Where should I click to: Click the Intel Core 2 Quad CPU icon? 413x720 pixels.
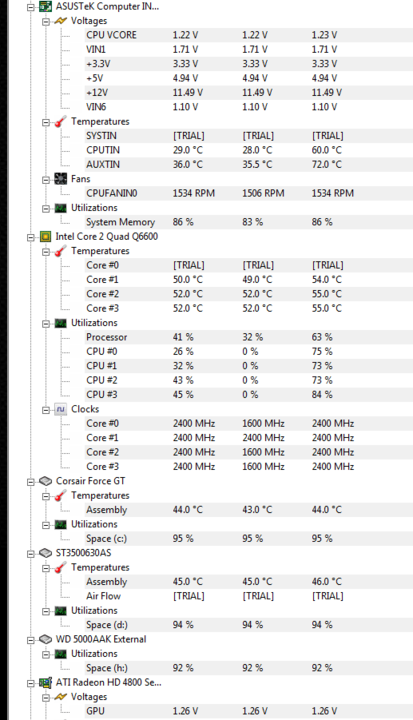click(45, 236)
